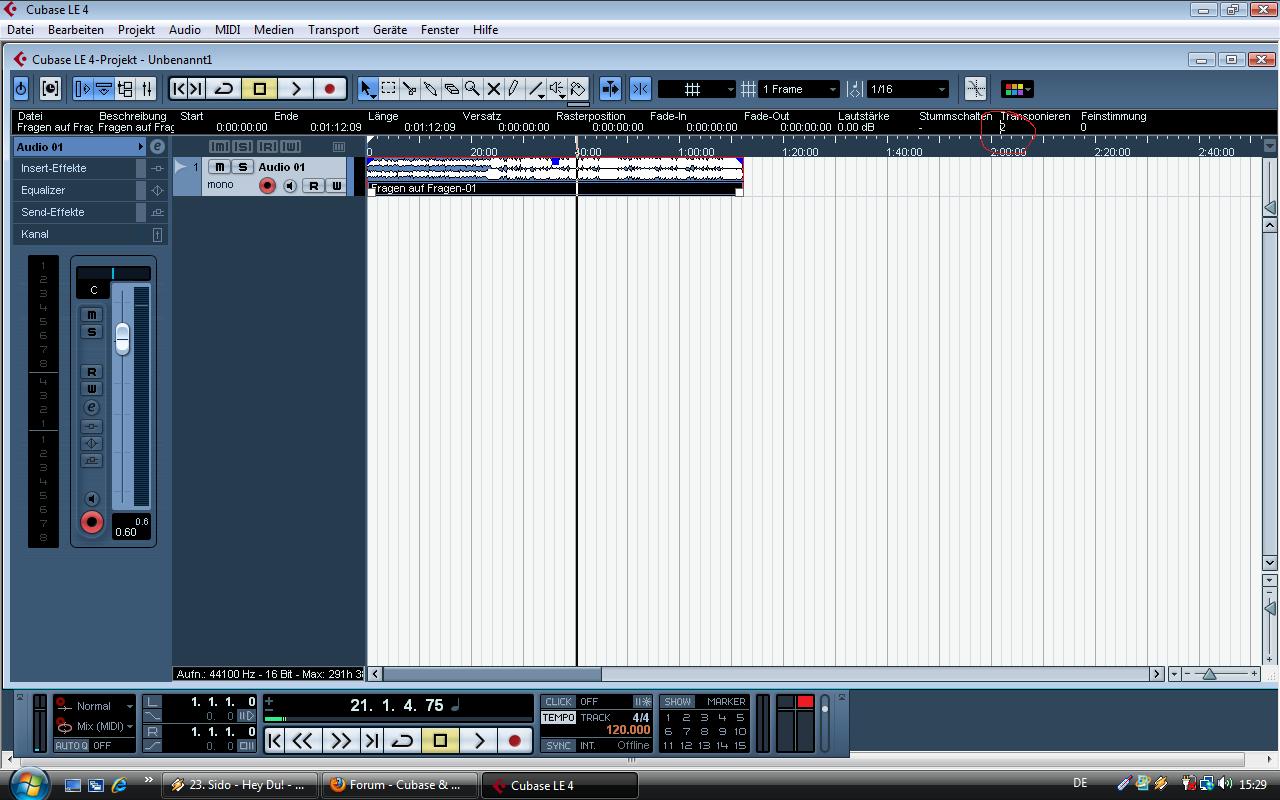Open track list settings grid icon

pos(337,147)
